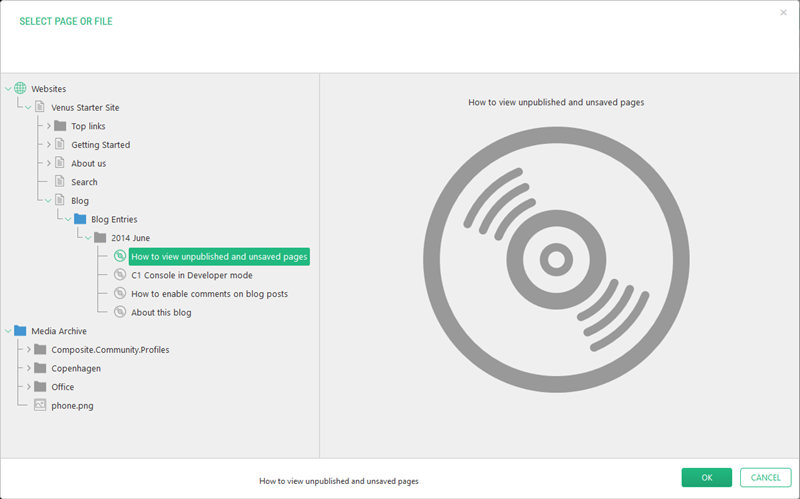
Task: Click the OK button
Action: 706,478
